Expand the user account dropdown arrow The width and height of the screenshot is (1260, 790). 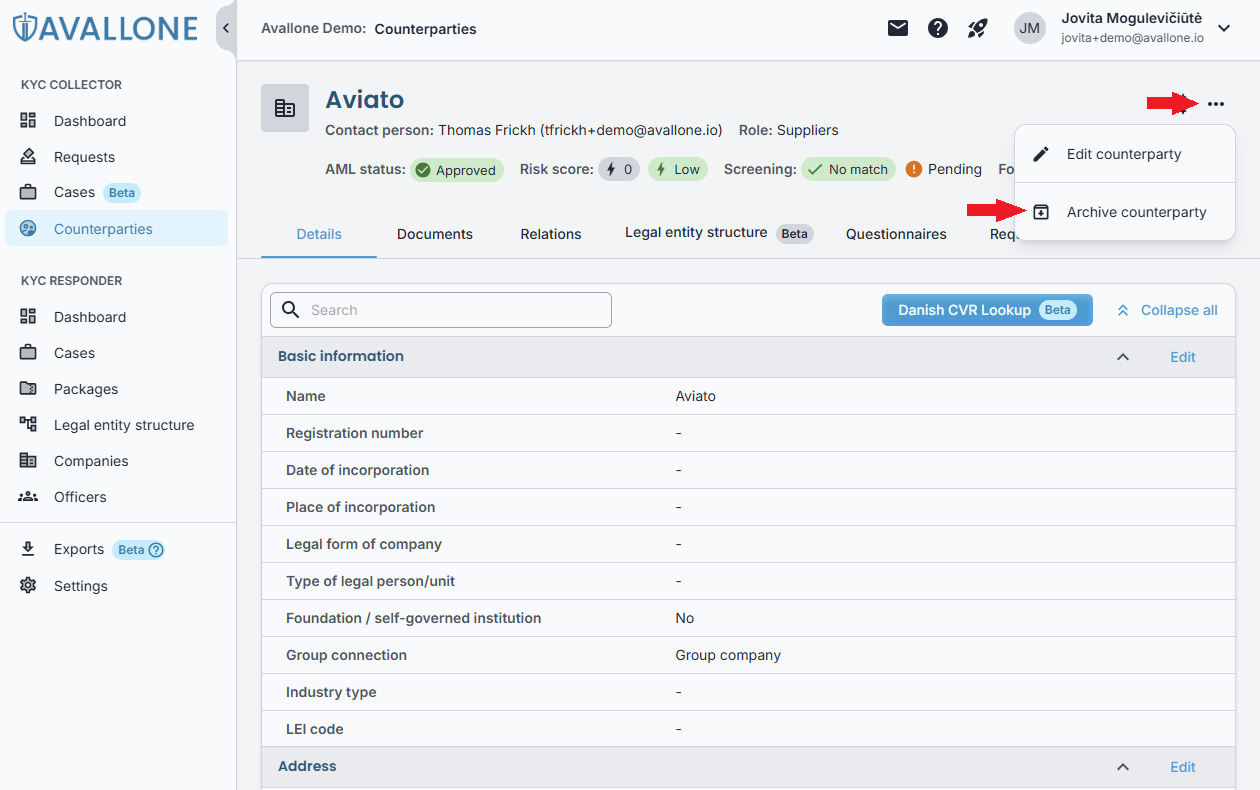coord(1224,28)
